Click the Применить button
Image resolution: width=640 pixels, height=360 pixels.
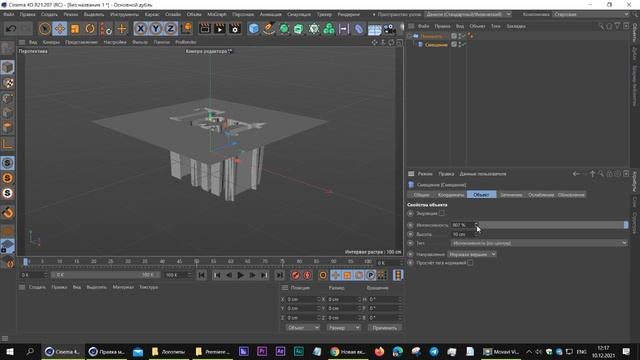coord(384,327)
